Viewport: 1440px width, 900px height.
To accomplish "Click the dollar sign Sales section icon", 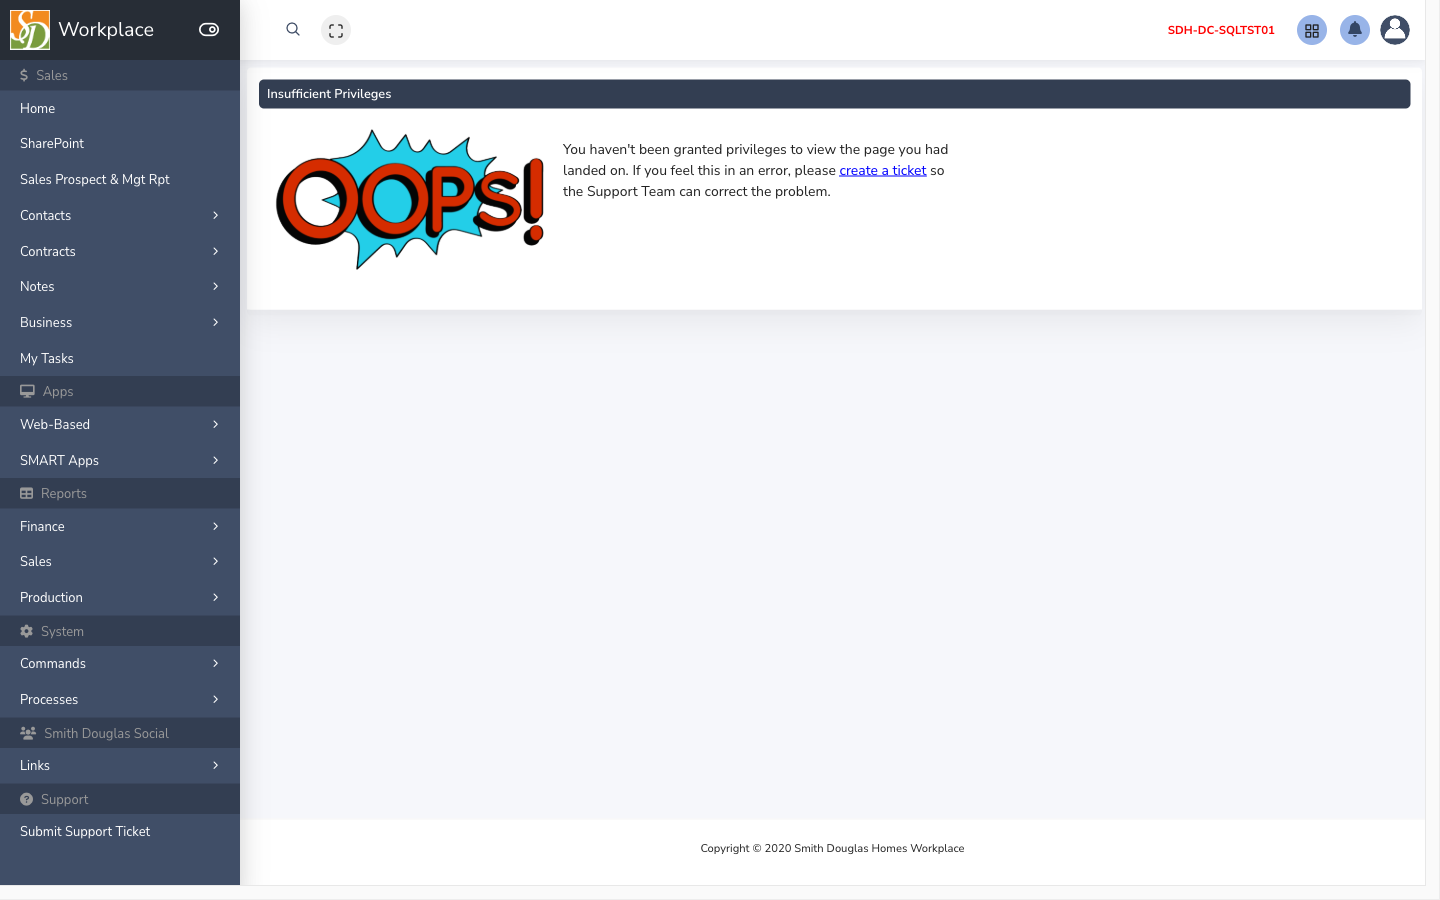I will [24, 75].
